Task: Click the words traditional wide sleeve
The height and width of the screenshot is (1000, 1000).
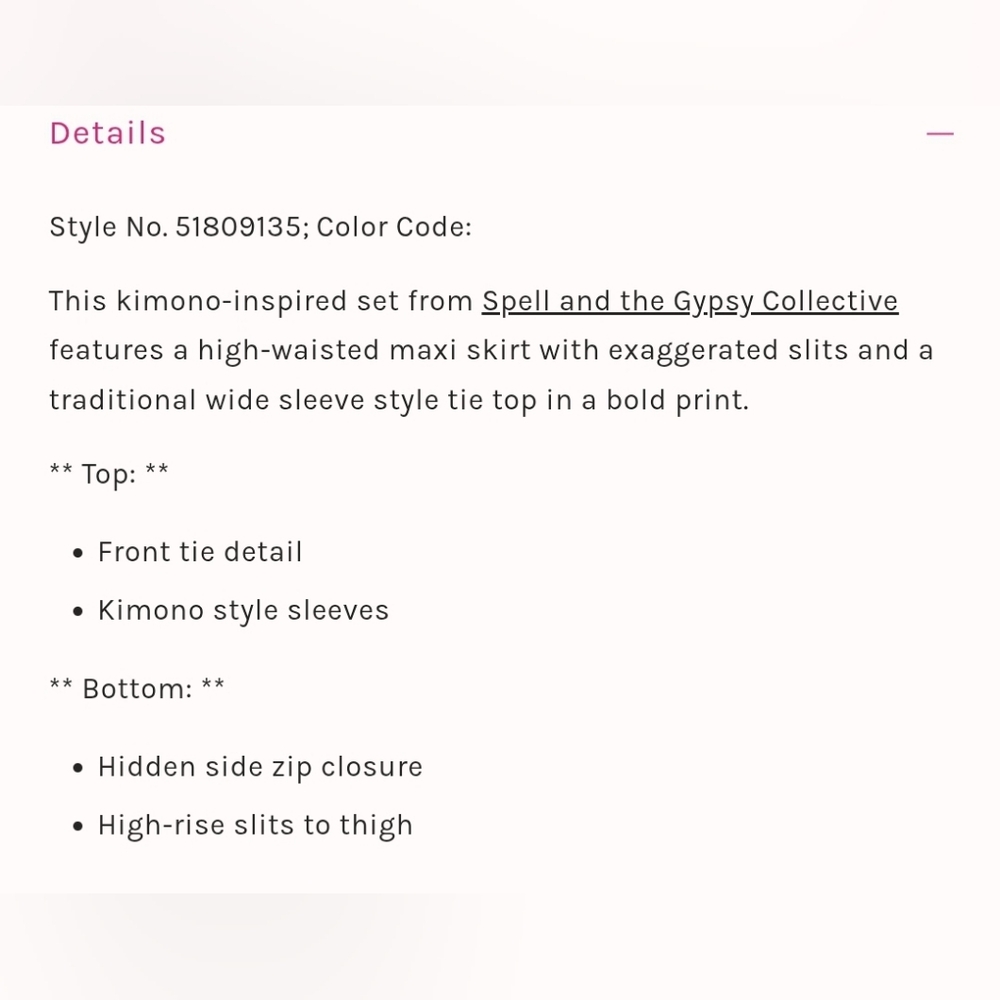Action: 207,400
